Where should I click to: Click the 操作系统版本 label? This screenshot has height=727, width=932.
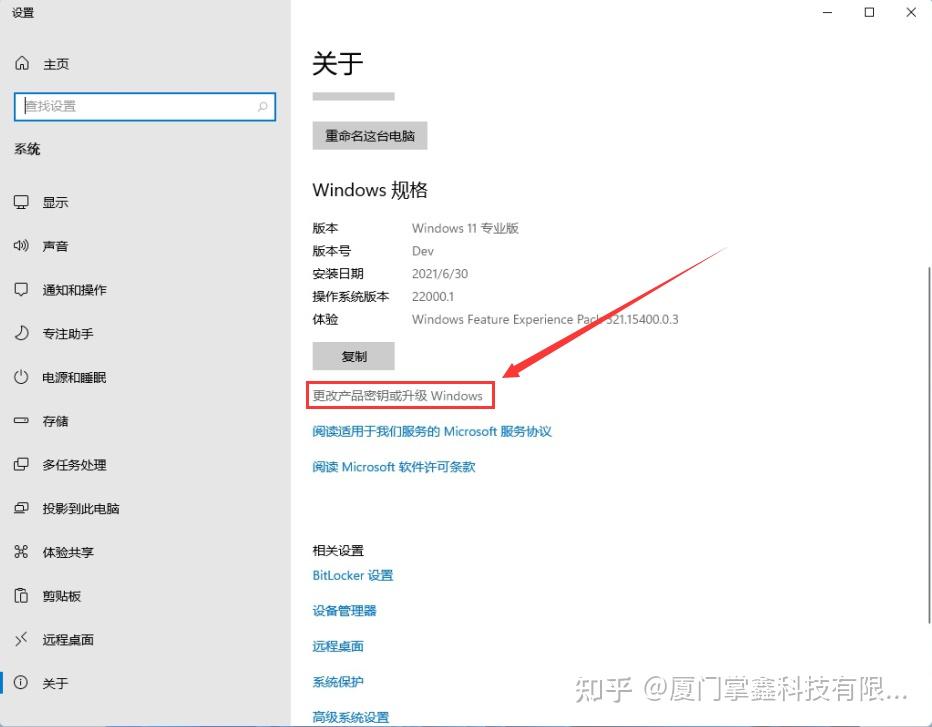351,297
